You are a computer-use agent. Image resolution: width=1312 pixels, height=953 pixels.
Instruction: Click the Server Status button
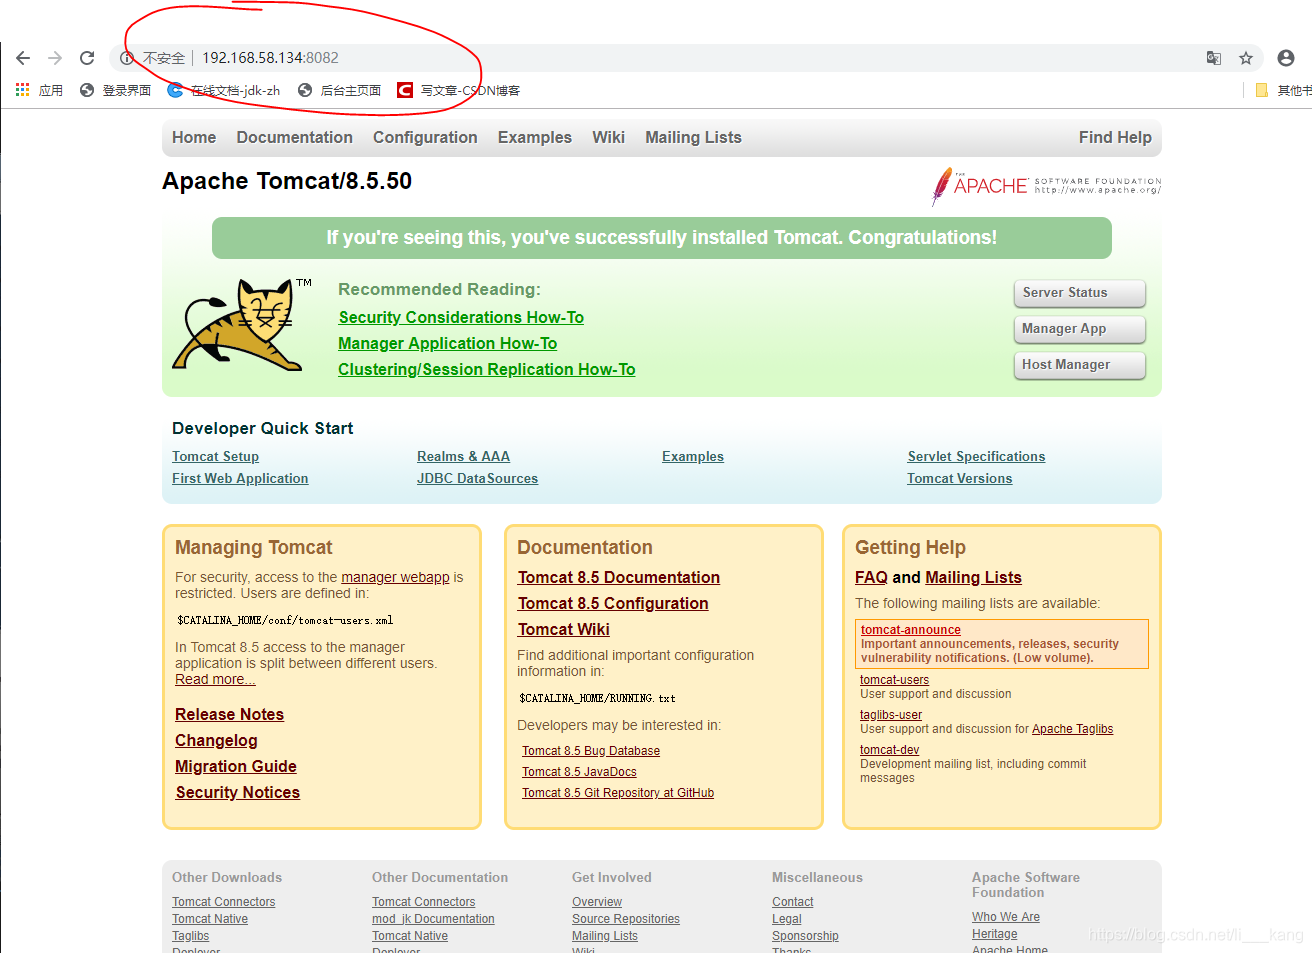tap(1079, 293)
